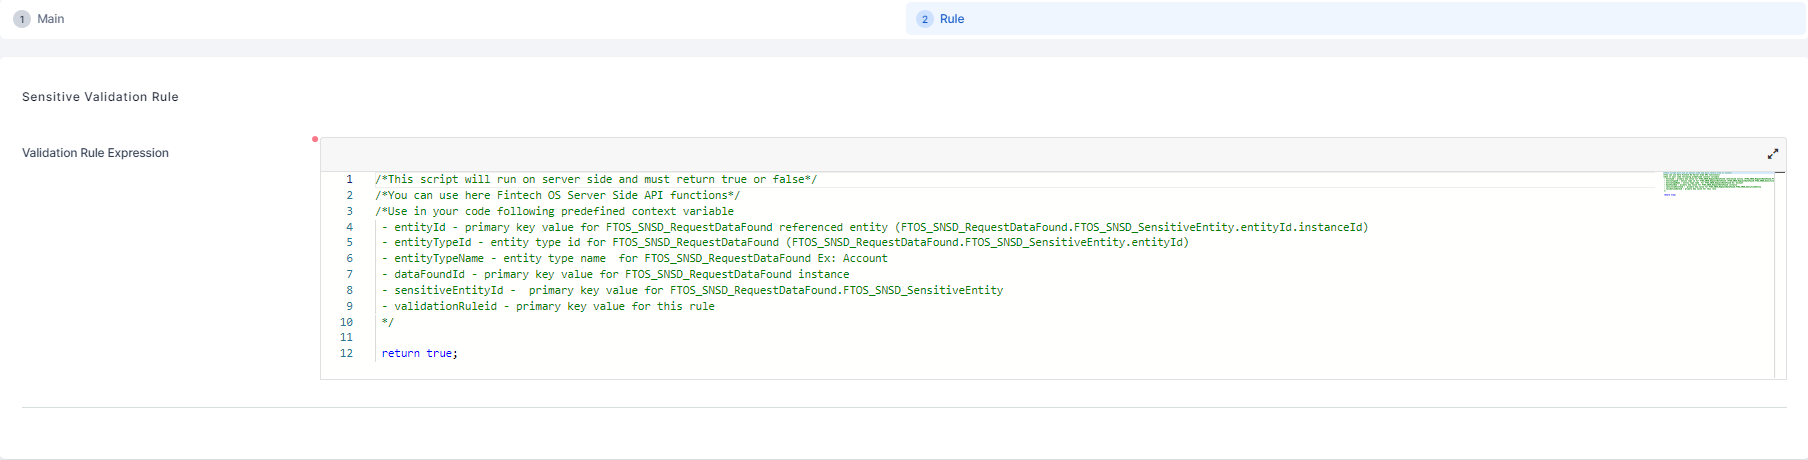1808x460 pixels.
Task: Click the editor's vertical scrollbar
Action: point(1780,275)
